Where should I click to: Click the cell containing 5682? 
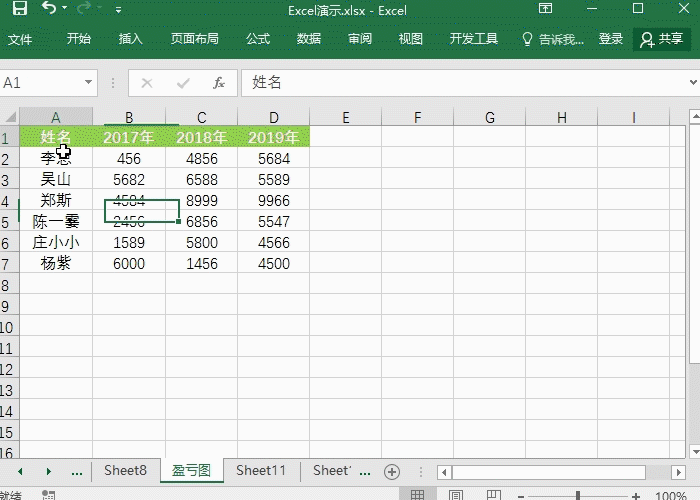129,179
